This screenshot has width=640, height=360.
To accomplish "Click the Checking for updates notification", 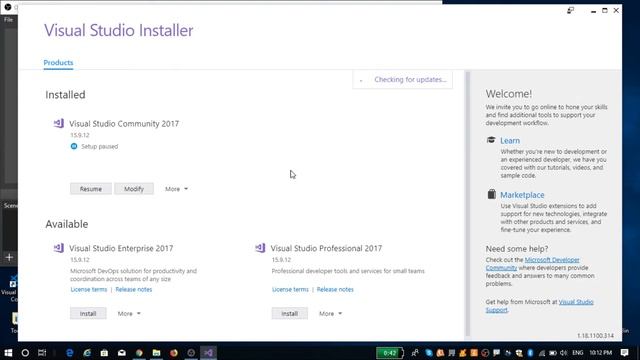I will (x=402, y=80).
